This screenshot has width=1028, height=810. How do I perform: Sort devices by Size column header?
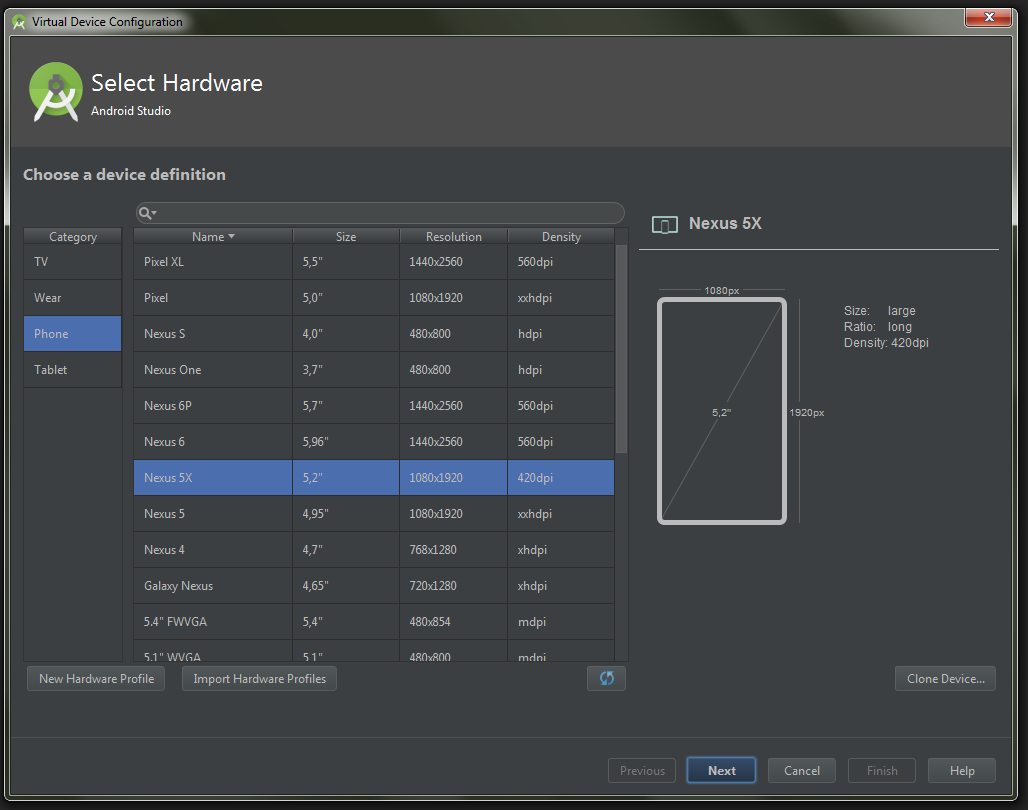point(346,237)
